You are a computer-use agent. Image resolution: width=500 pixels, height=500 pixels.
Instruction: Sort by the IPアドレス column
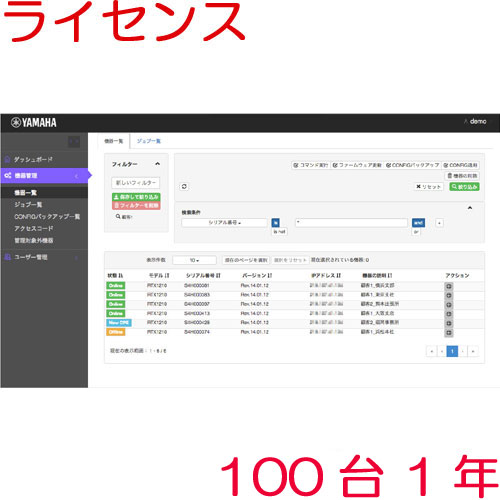(326, 275)
